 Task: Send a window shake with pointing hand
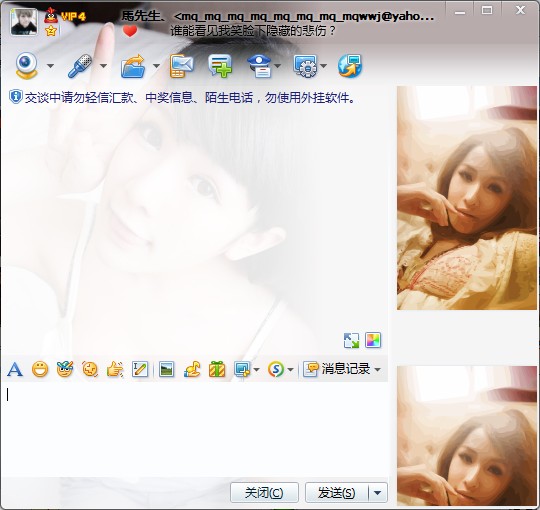pyautogui.click(x=115, y=370)
